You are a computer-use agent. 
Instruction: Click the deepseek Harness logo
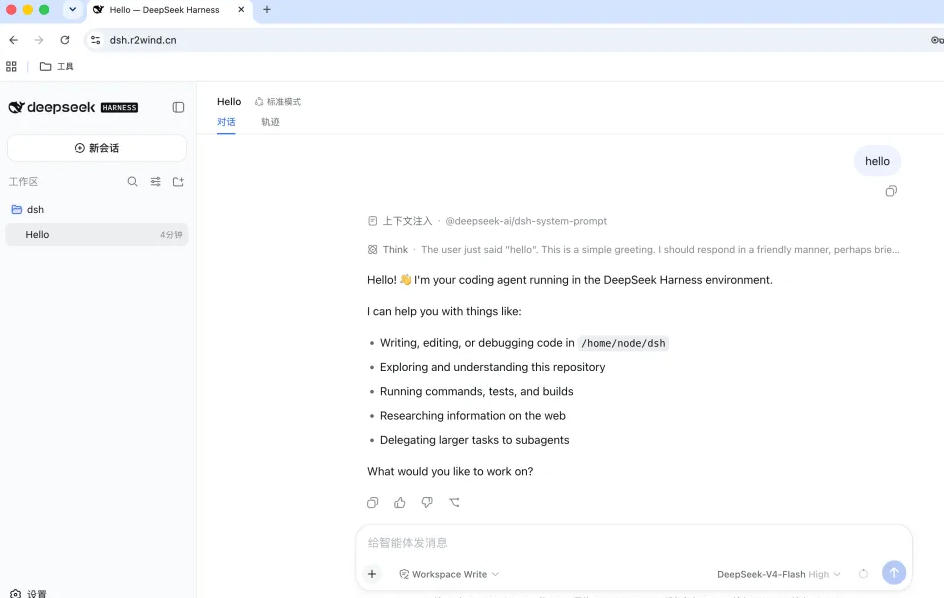pos(73,107)
